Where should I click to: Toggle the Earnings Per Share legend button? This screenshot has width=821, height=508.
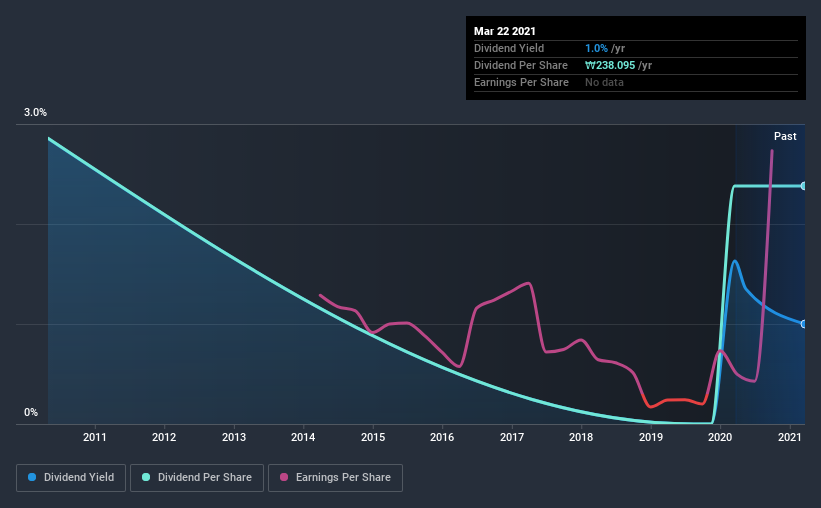click(336, 478)
